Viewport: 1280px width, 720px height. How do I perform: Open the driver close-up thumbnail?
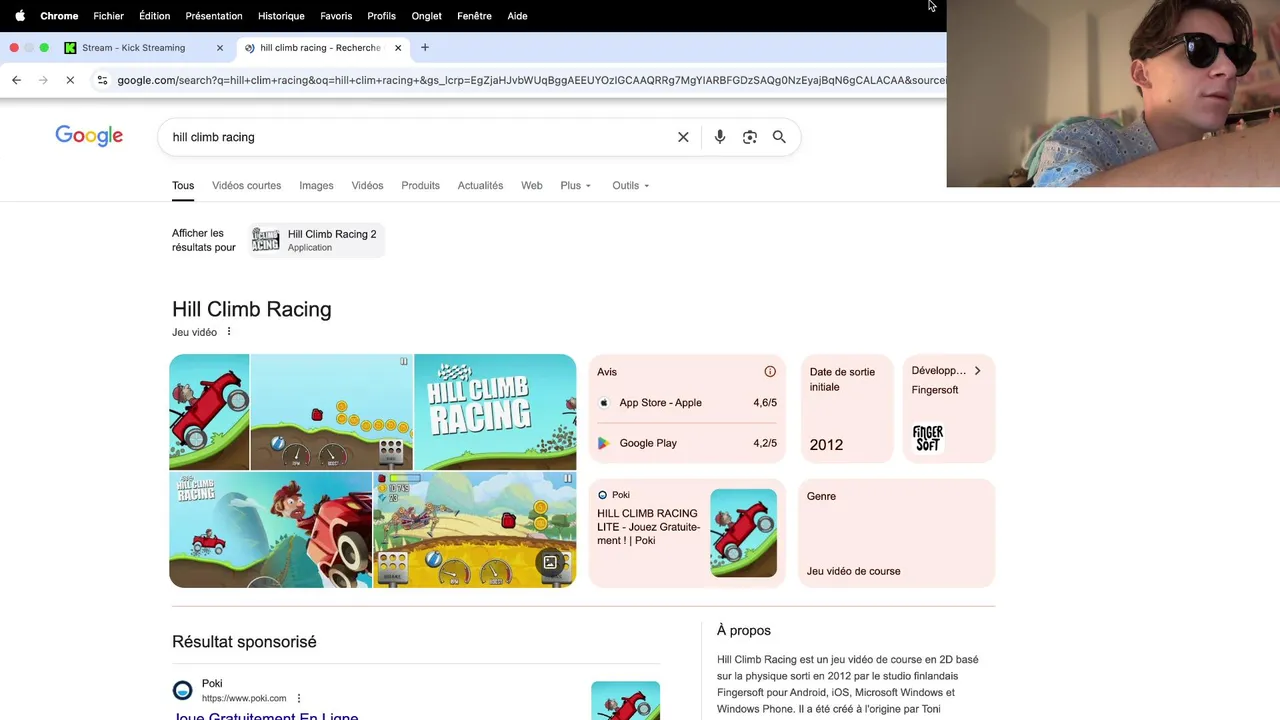[x=270, y=530]
